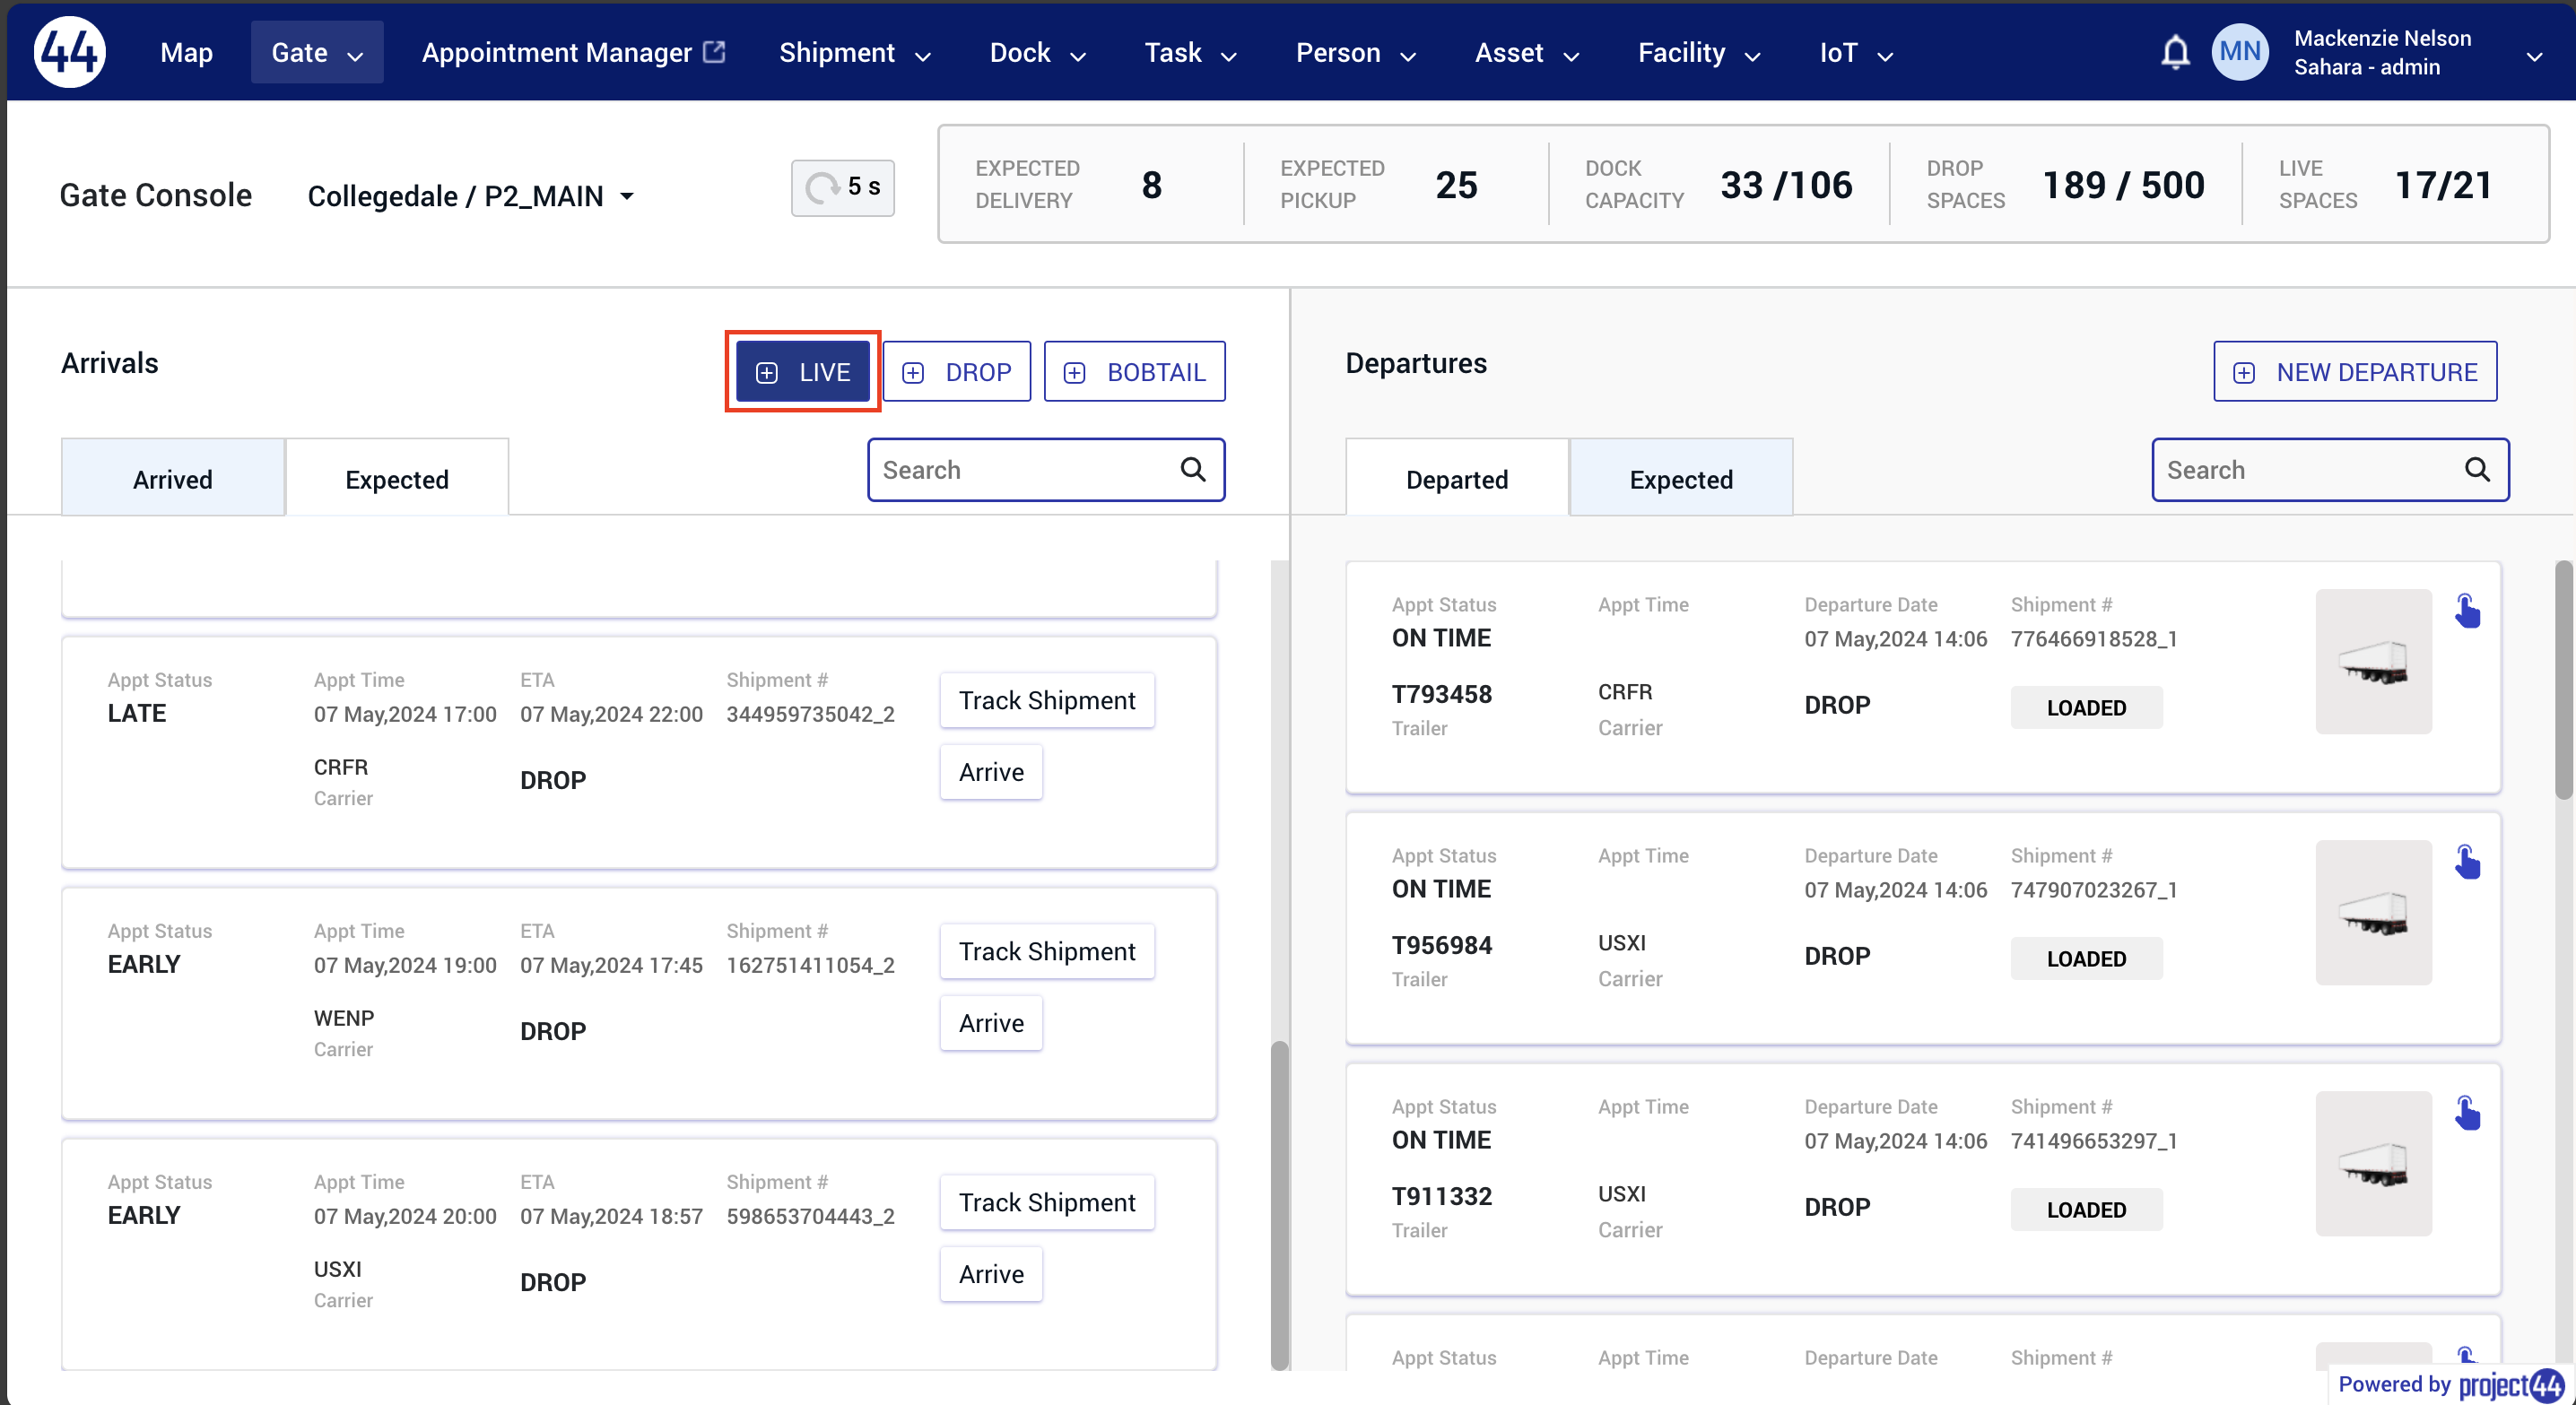The image size is (2576, 1405).
Task: Expand the Shipment menu
Action: (x=855, y=52)
